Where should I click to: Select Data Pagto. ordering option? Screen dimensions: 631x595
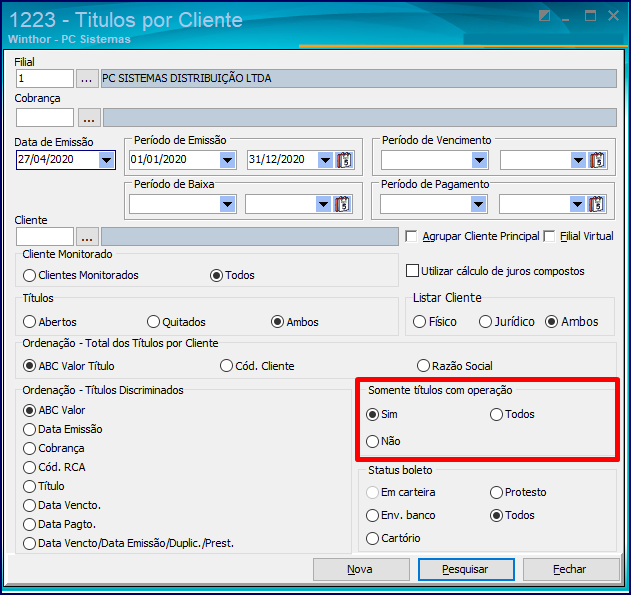(x=29, y=524)
